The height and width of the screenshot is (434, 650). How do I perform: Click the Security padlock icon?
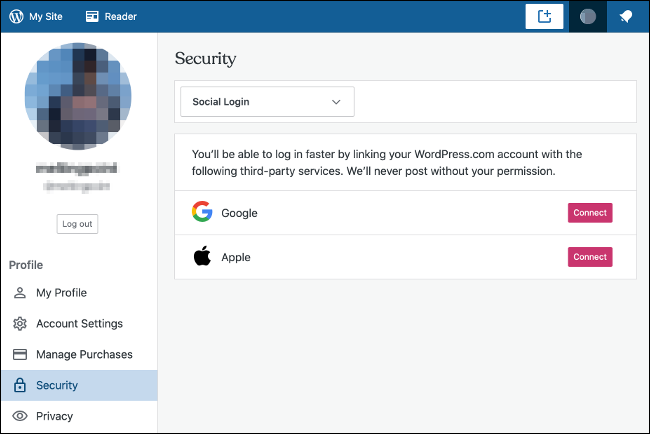coord(19,385)
